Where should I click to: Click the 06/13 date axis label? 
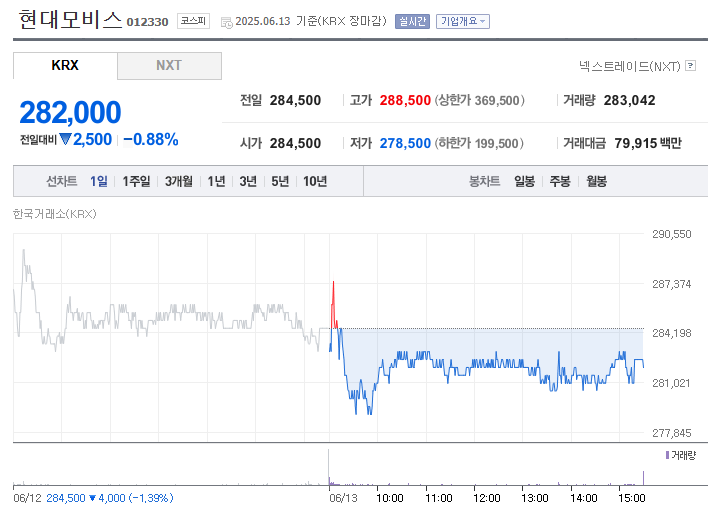pos(343,498)
